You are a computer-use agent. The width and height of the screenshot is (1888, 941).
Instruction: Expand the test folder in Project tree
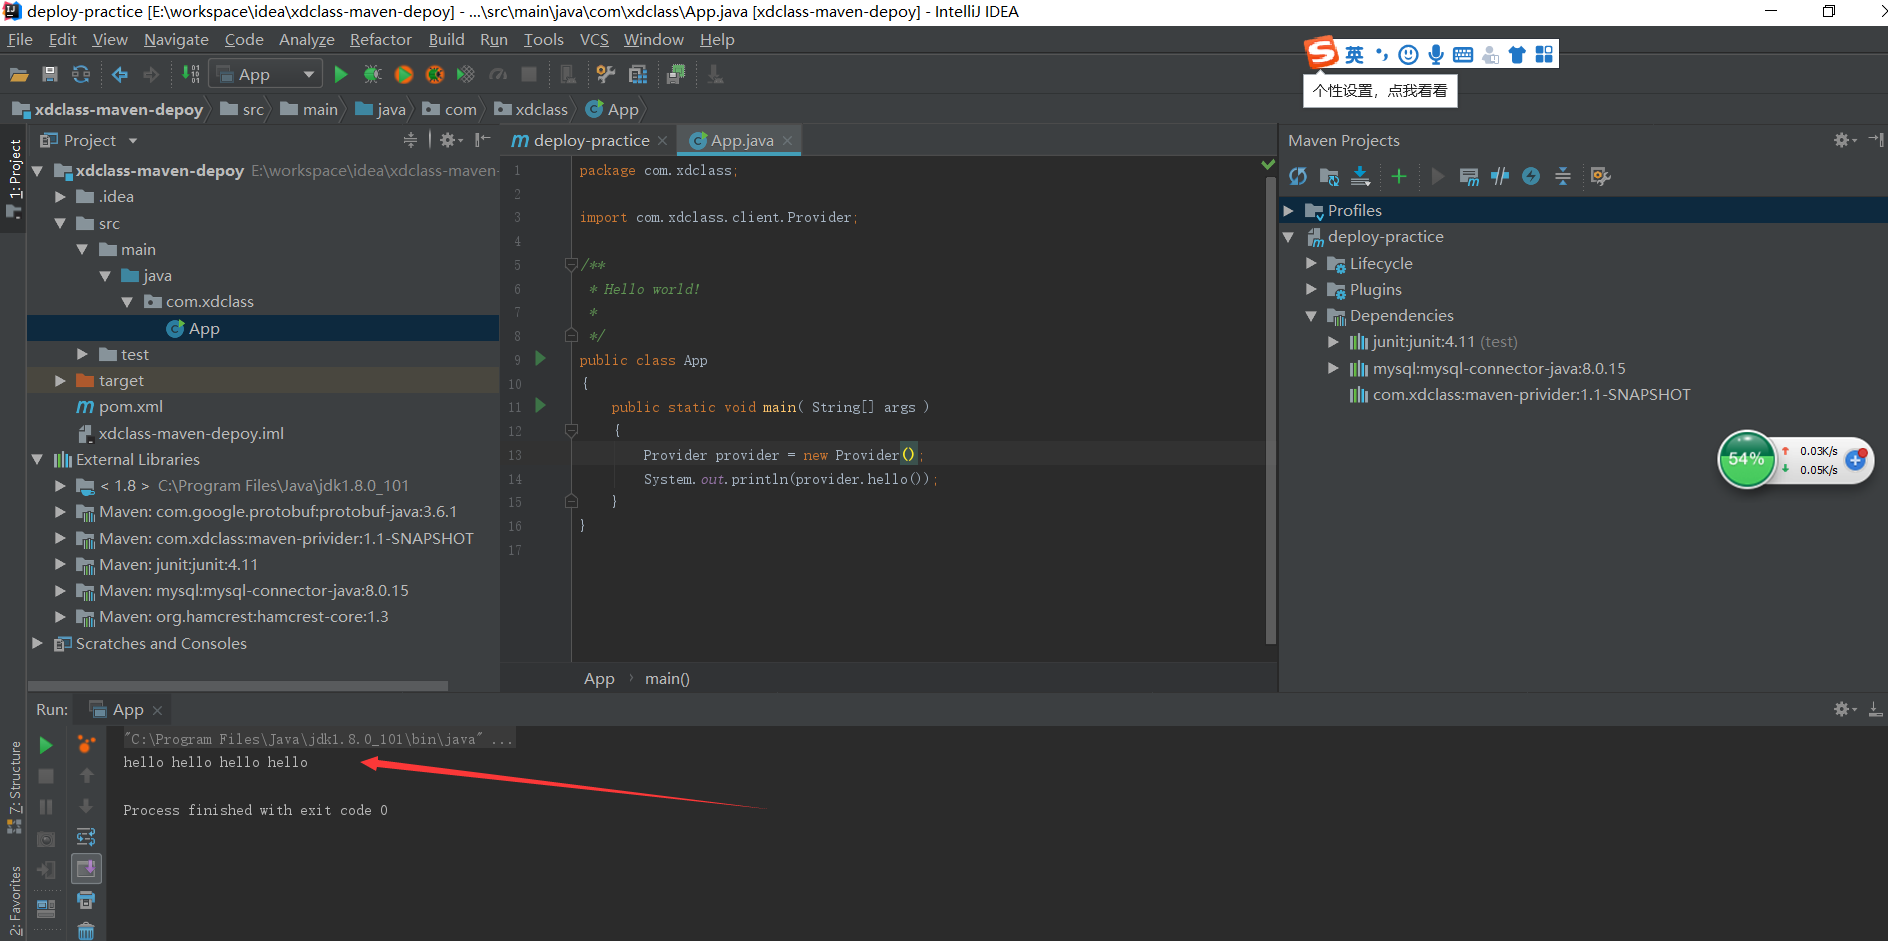tap(82, 354)
